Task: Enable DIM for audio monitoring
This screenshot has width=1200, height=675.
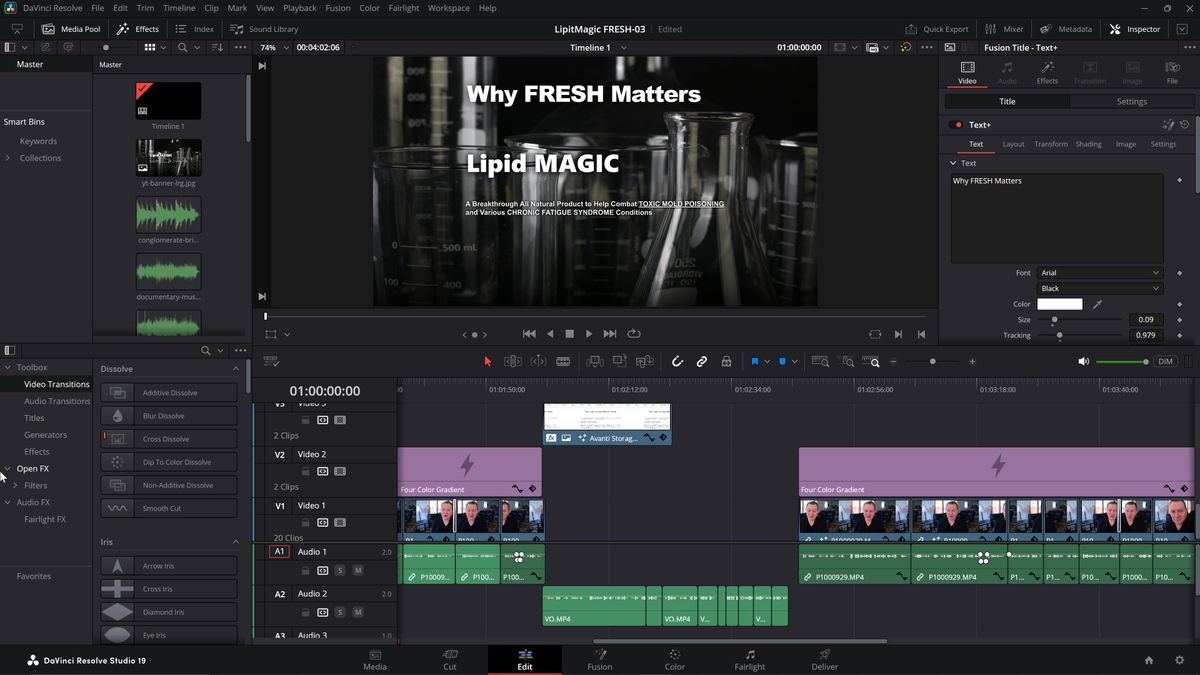Action: [1164, 361]
